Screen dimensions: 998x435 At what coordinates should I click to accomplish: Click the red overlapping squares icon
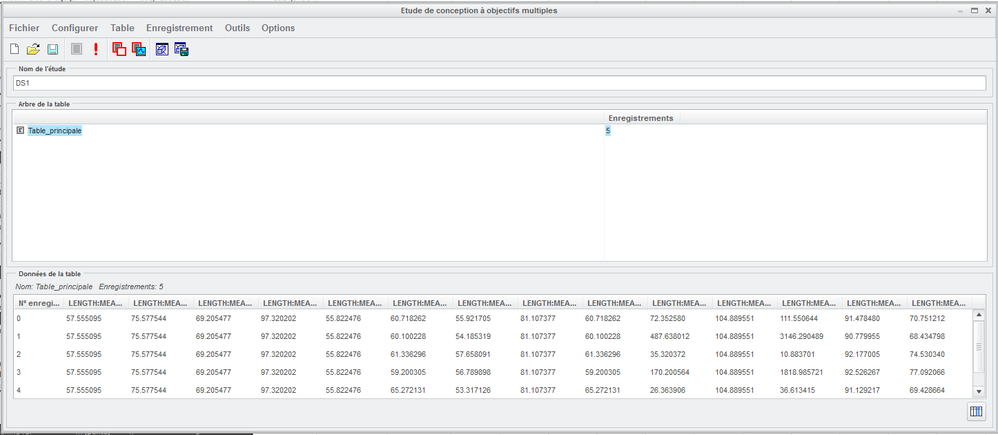119,49
